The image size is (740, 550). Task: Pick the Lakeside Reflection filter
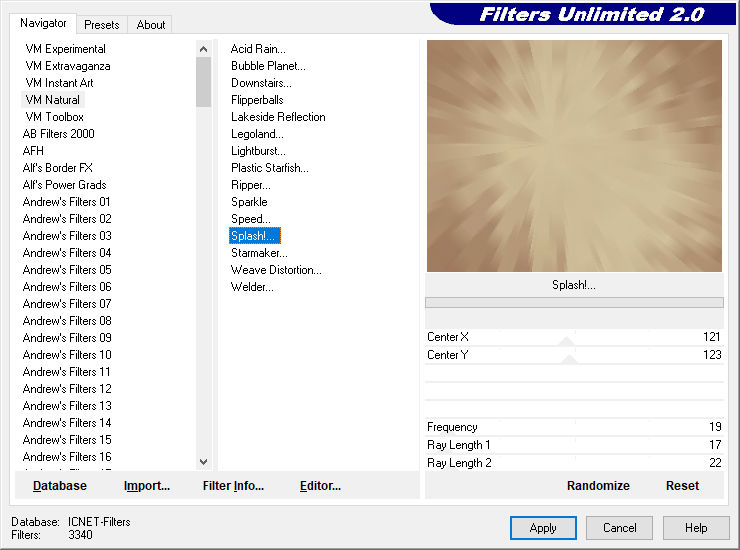point(278,117)
